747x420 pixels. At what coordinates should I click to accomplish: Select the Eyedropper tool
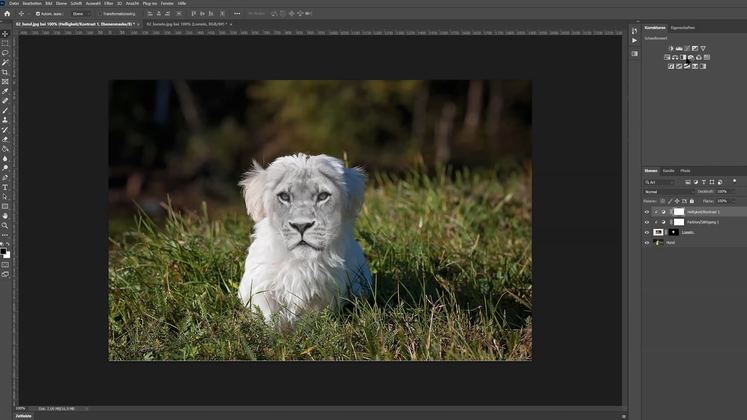click(5, 91)
